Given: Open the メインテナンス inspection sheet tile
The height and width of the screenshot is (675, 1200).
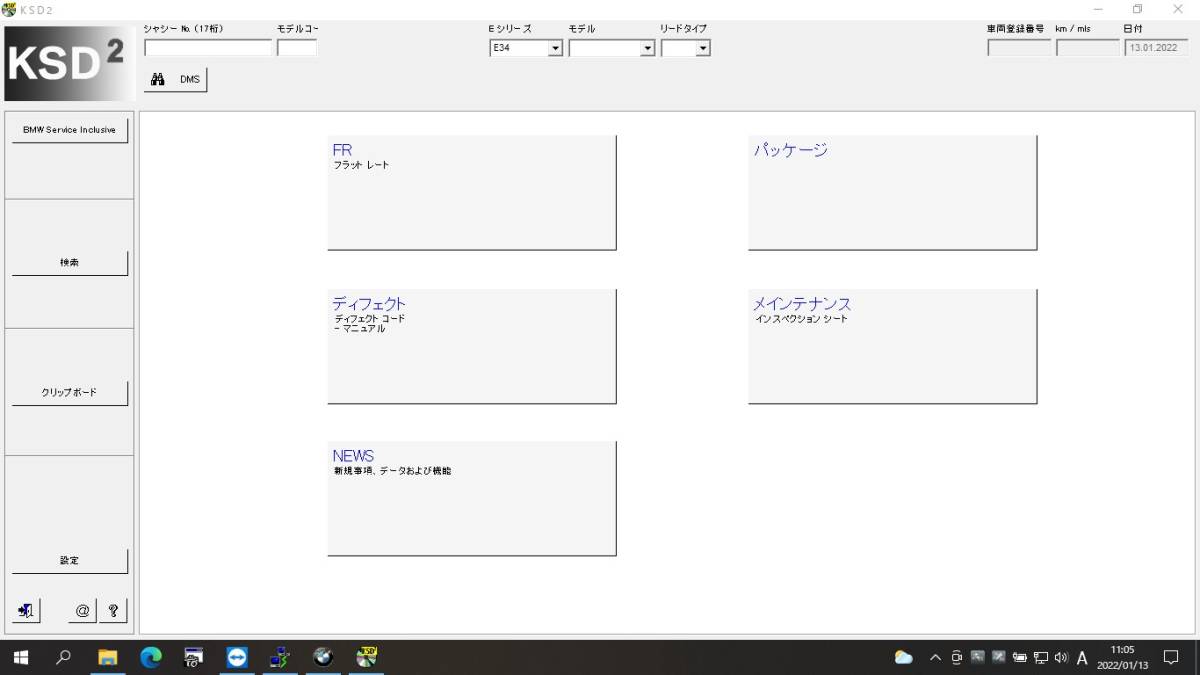Looking at the screenshot, I should pyautogui.click(x=892, y=346).
